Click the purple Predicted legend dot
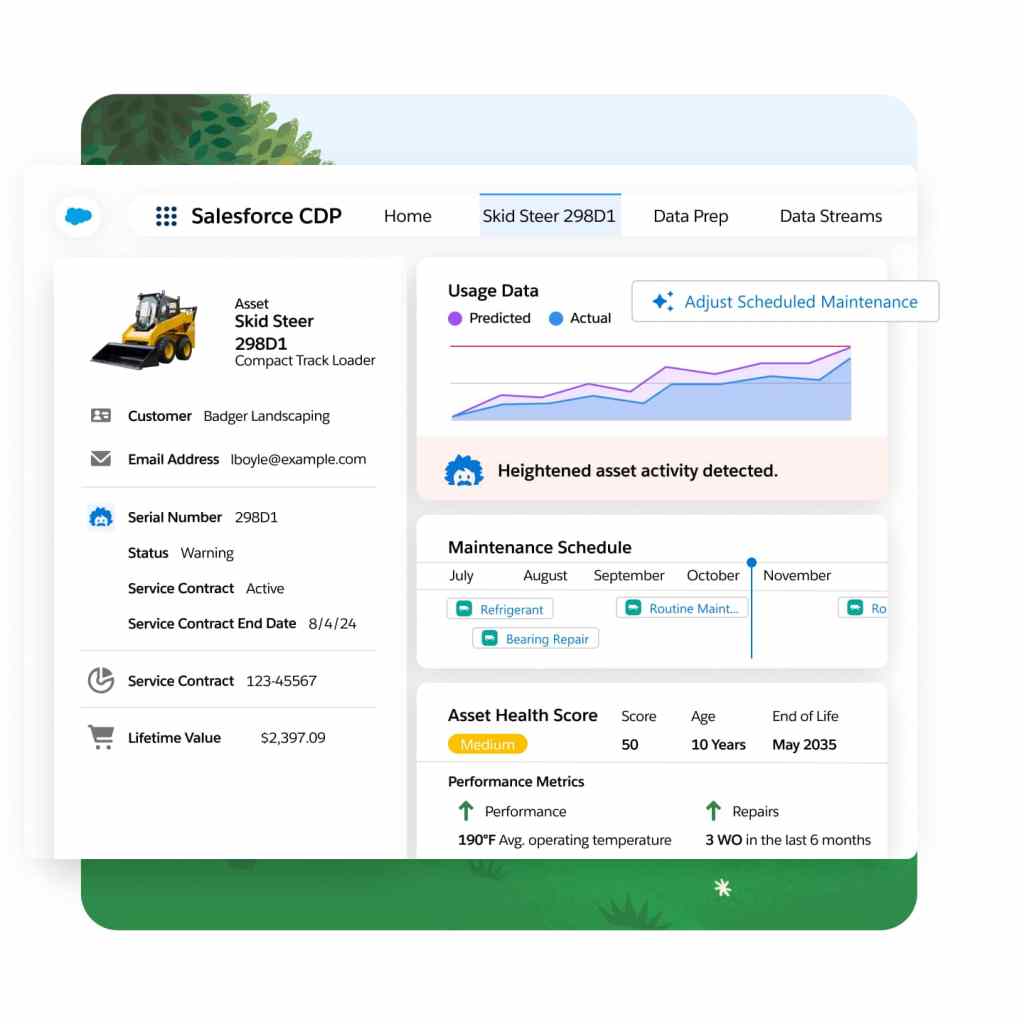Screen dimensions: 1024x1024 455,318
